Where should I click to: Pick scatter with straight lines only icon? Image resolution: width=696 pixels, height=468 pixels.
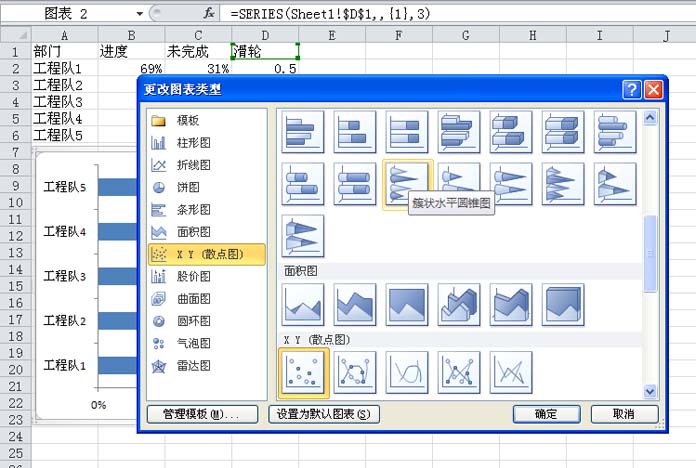point(511,372)
